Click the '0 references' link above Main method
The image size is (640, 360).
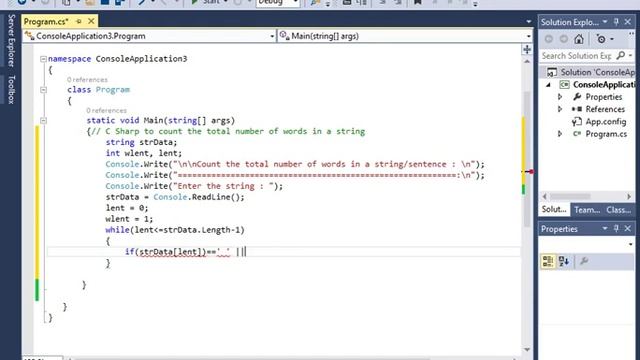(x=107, y=111)
